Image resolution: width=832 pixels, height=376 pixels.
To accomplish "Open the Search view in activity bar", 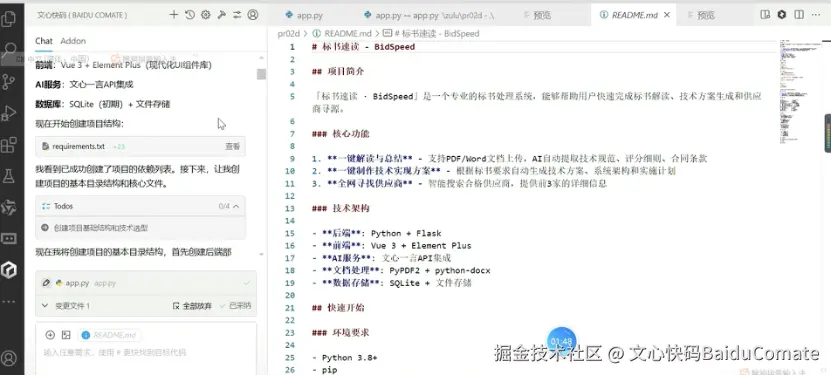I will click(x=9, y=51).
